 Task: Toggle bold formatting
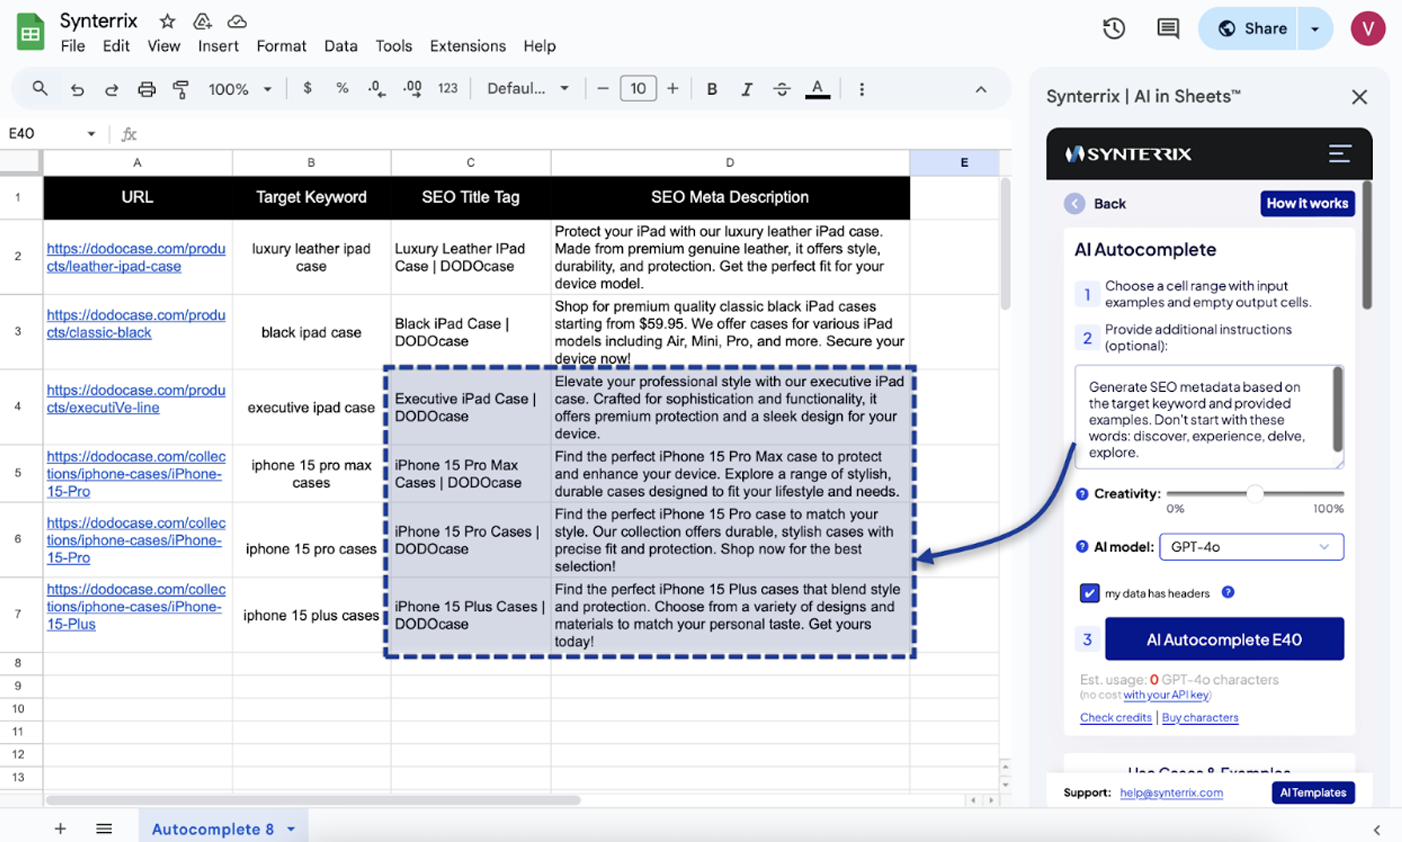[712, 89]
